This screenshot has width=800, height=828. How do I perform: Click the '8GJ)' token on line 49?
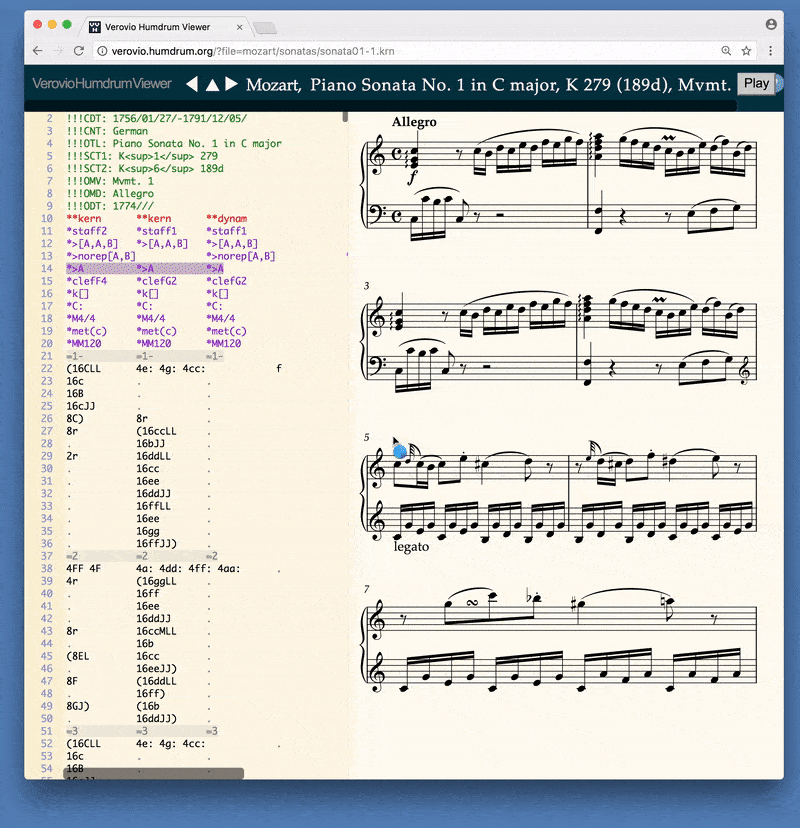coord(78,706)
